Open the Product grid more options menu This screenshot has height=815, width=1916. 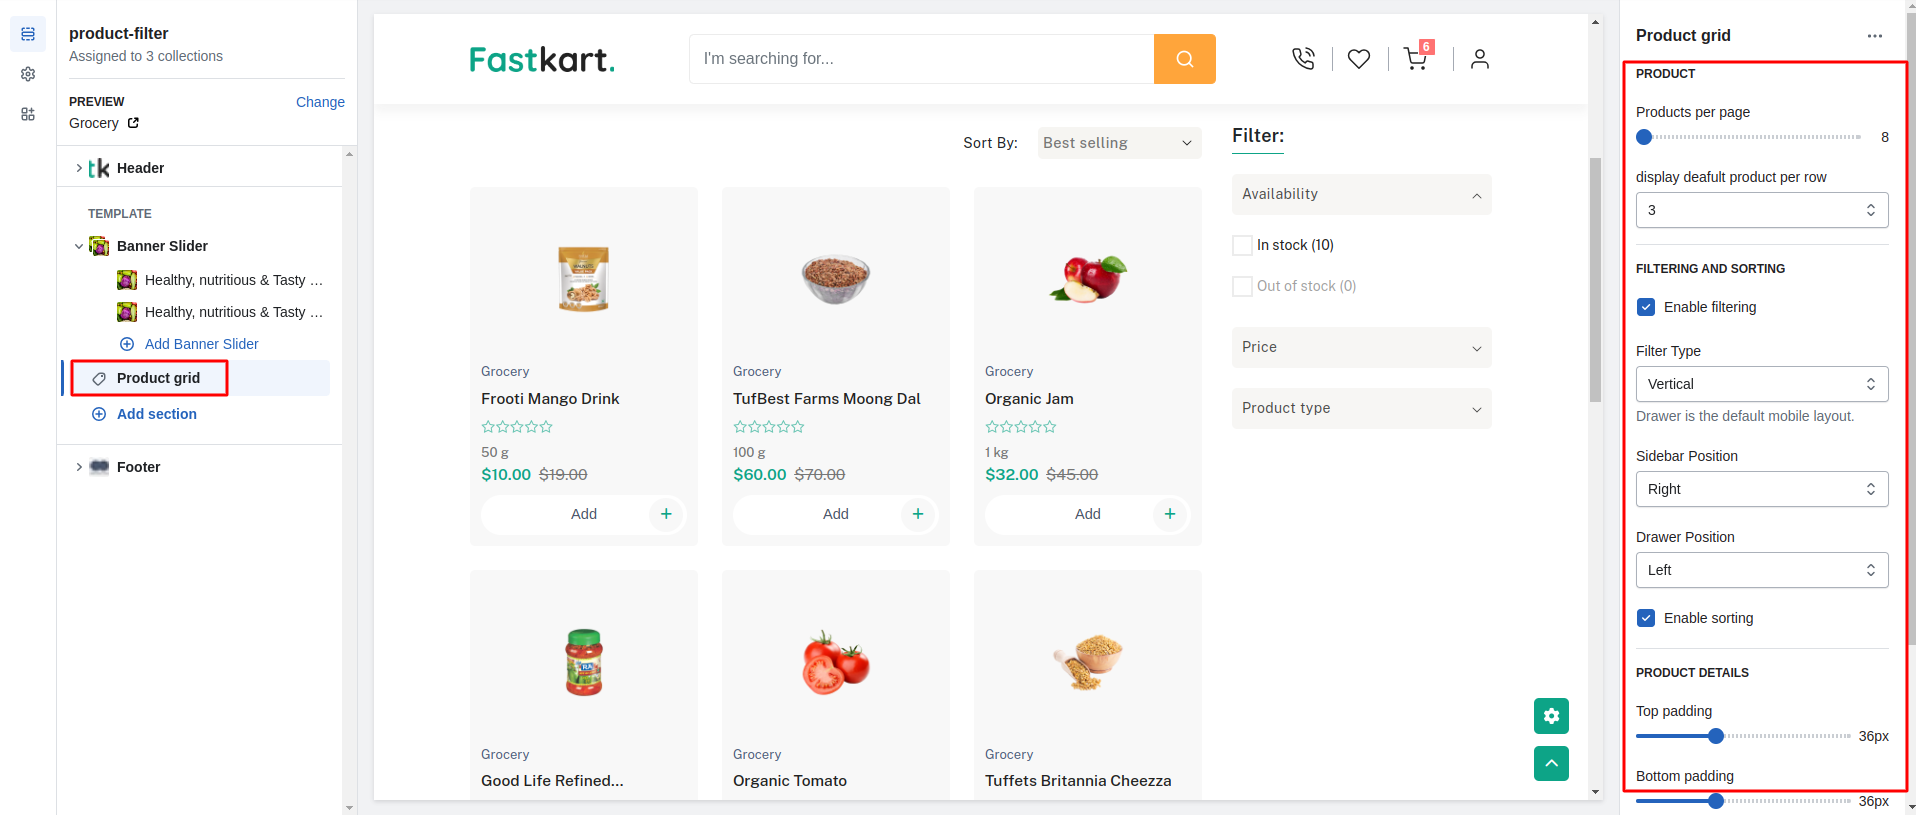click(x=1874, y=36)
